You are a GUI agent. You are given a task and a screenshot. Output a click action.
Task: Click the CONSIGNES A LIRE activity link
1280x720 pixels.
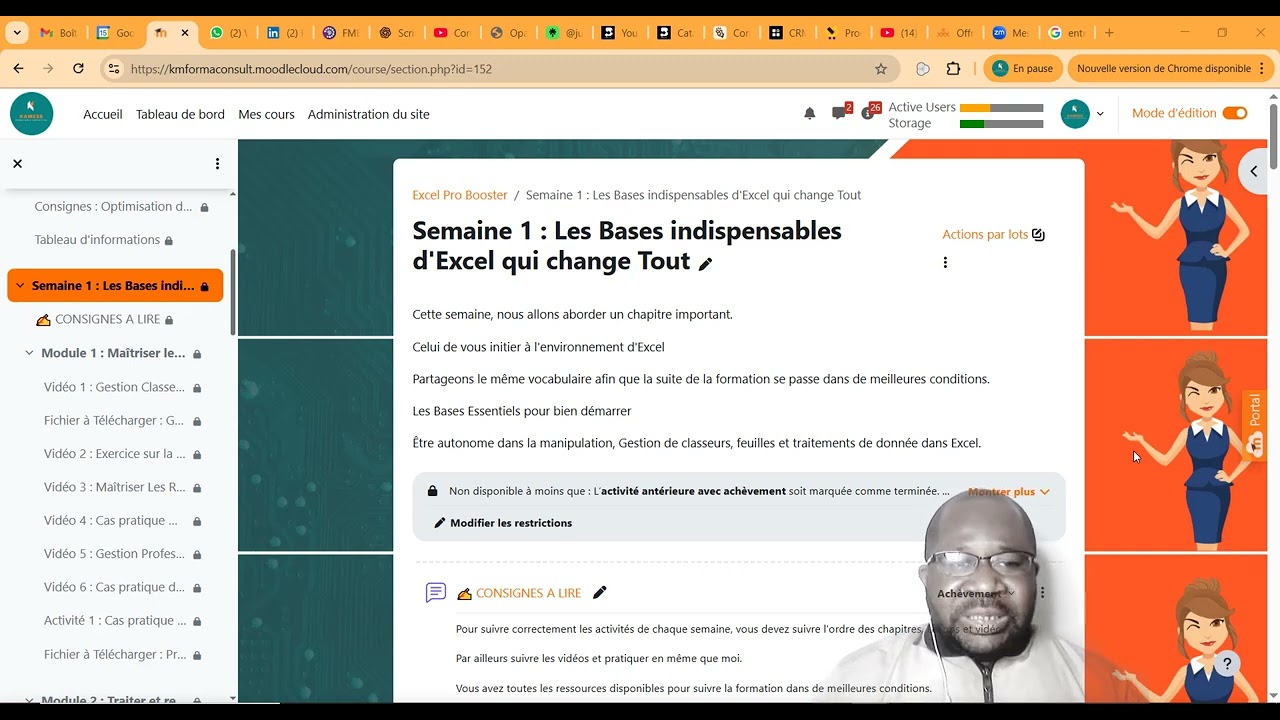pos(528,593)
